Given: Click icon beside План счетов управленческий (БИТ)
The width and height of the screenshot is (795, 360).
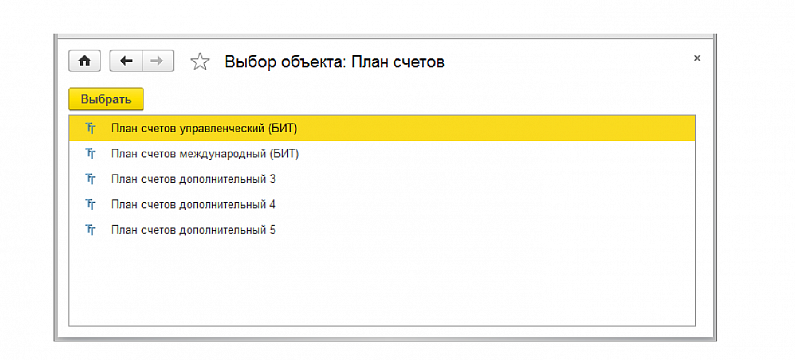Looking at the screenshot, I should [x=90, y=128].
